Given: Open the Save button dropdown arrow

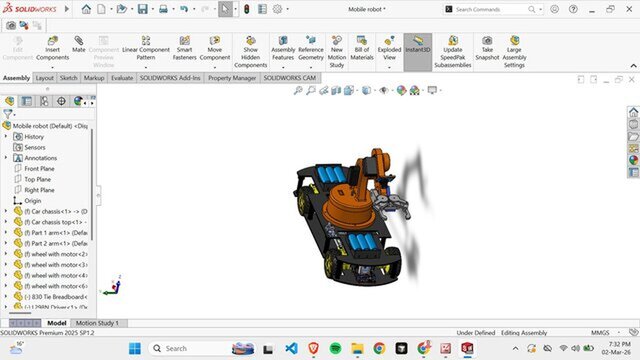Looking at the screenshot, I should point(153,9).
